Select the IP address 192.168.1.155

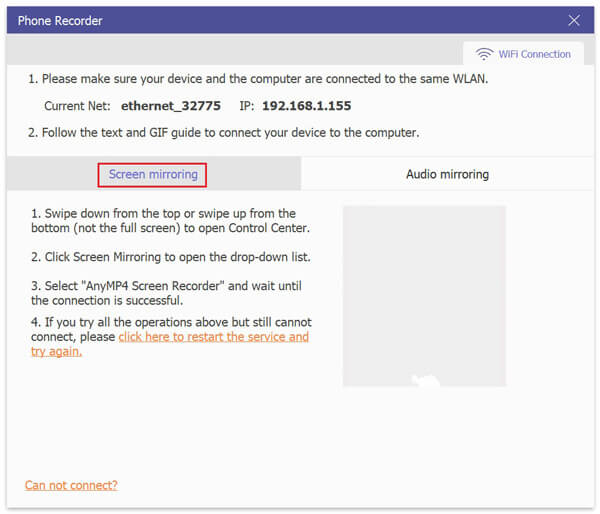tap(308, 105)
